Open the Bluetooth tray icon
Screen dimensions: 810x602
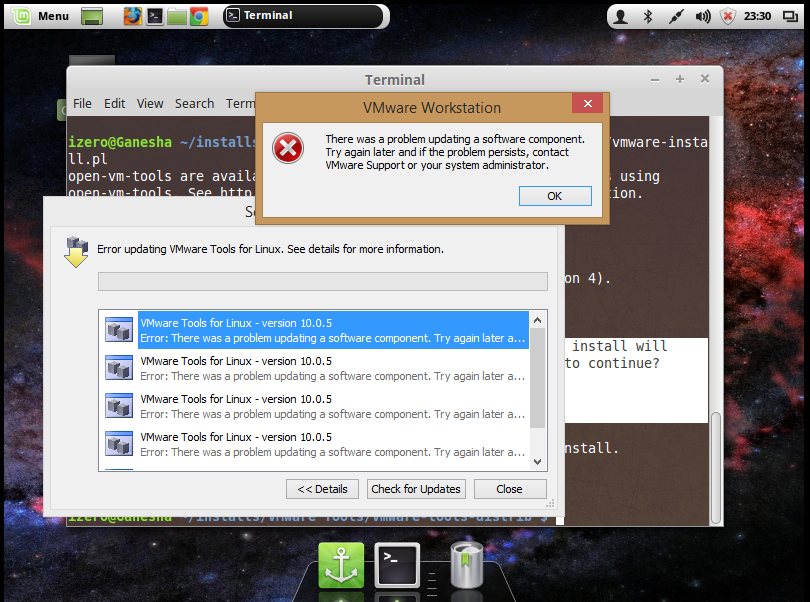[648, 17]
